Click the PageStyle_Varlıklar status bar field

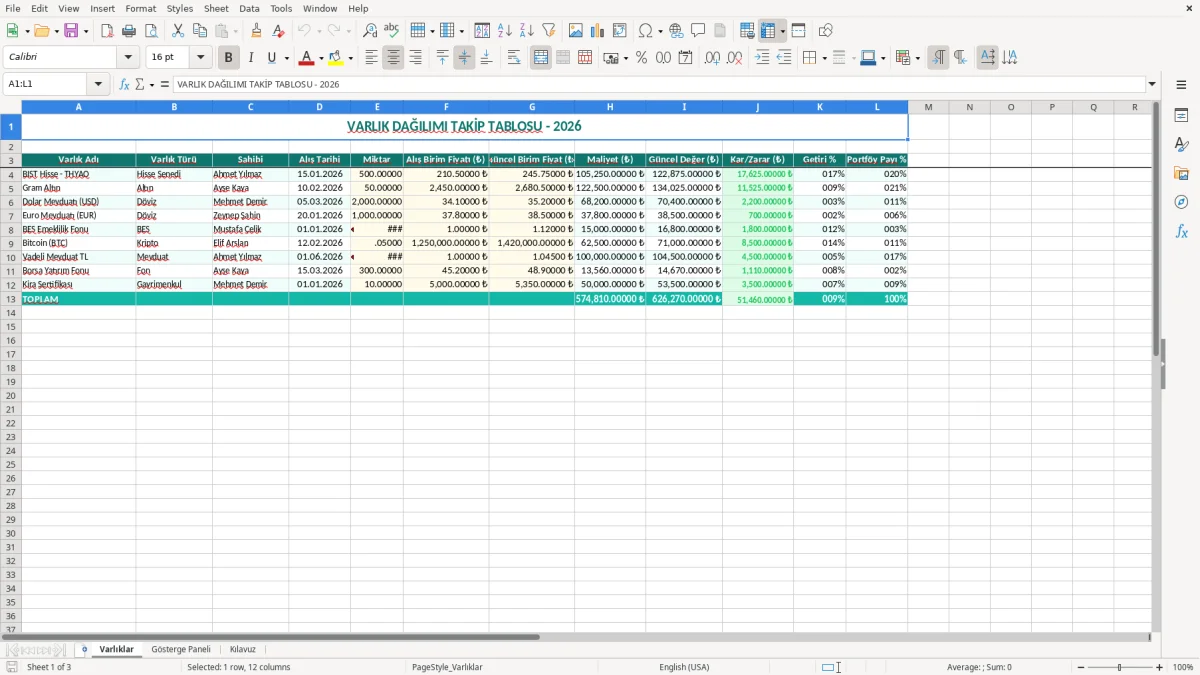447,667
